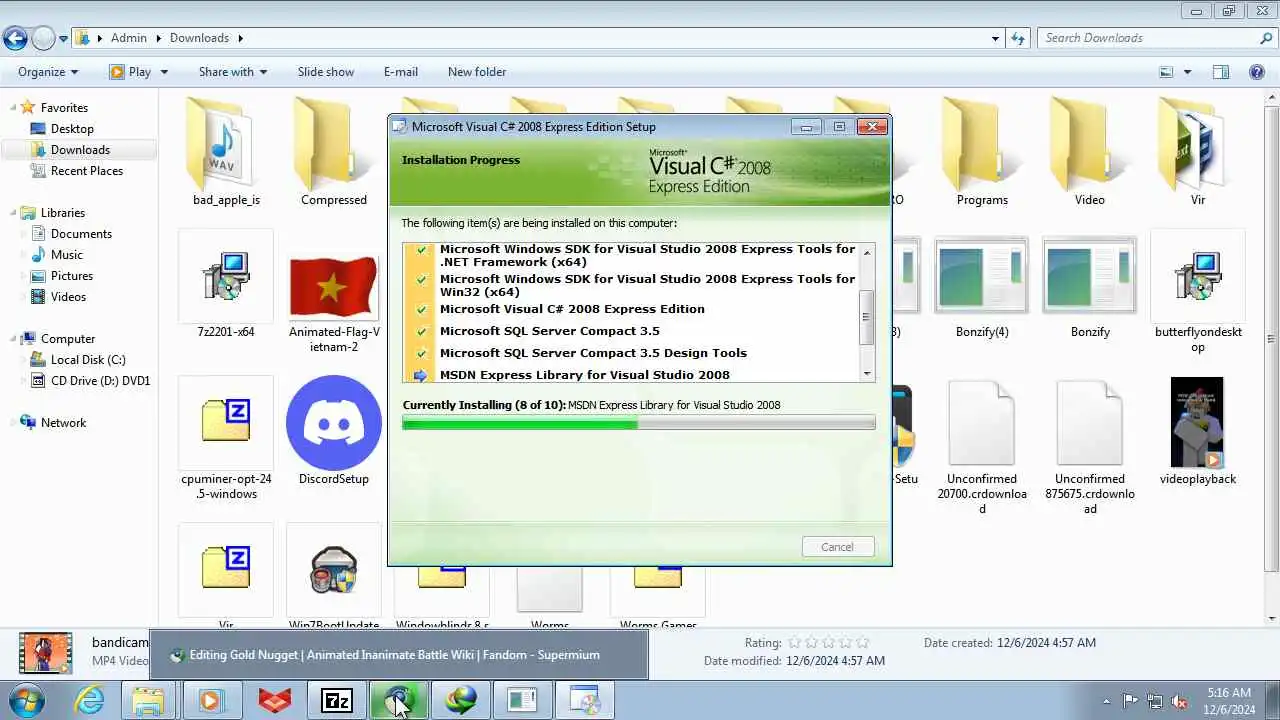Viewport: 1280px width, 720px height.
Task: Open the installer setup taskbar icon
Action: 585,700
